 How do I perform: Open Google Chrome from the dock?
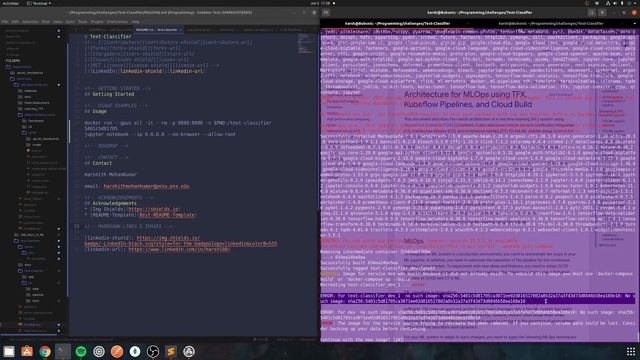coord(45,351)
